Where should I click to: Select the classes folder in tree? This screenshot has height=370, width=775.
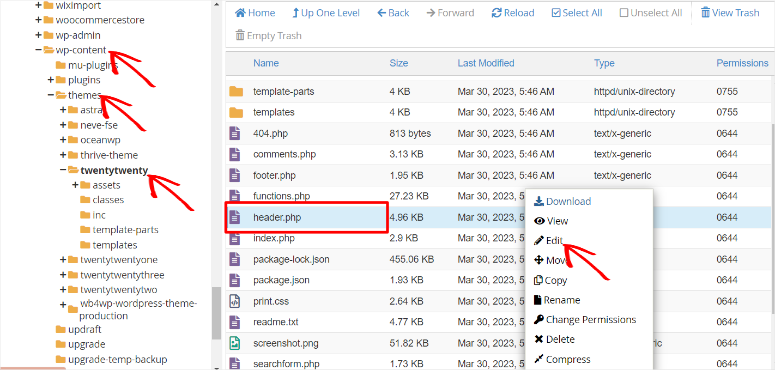pos(102,200)
